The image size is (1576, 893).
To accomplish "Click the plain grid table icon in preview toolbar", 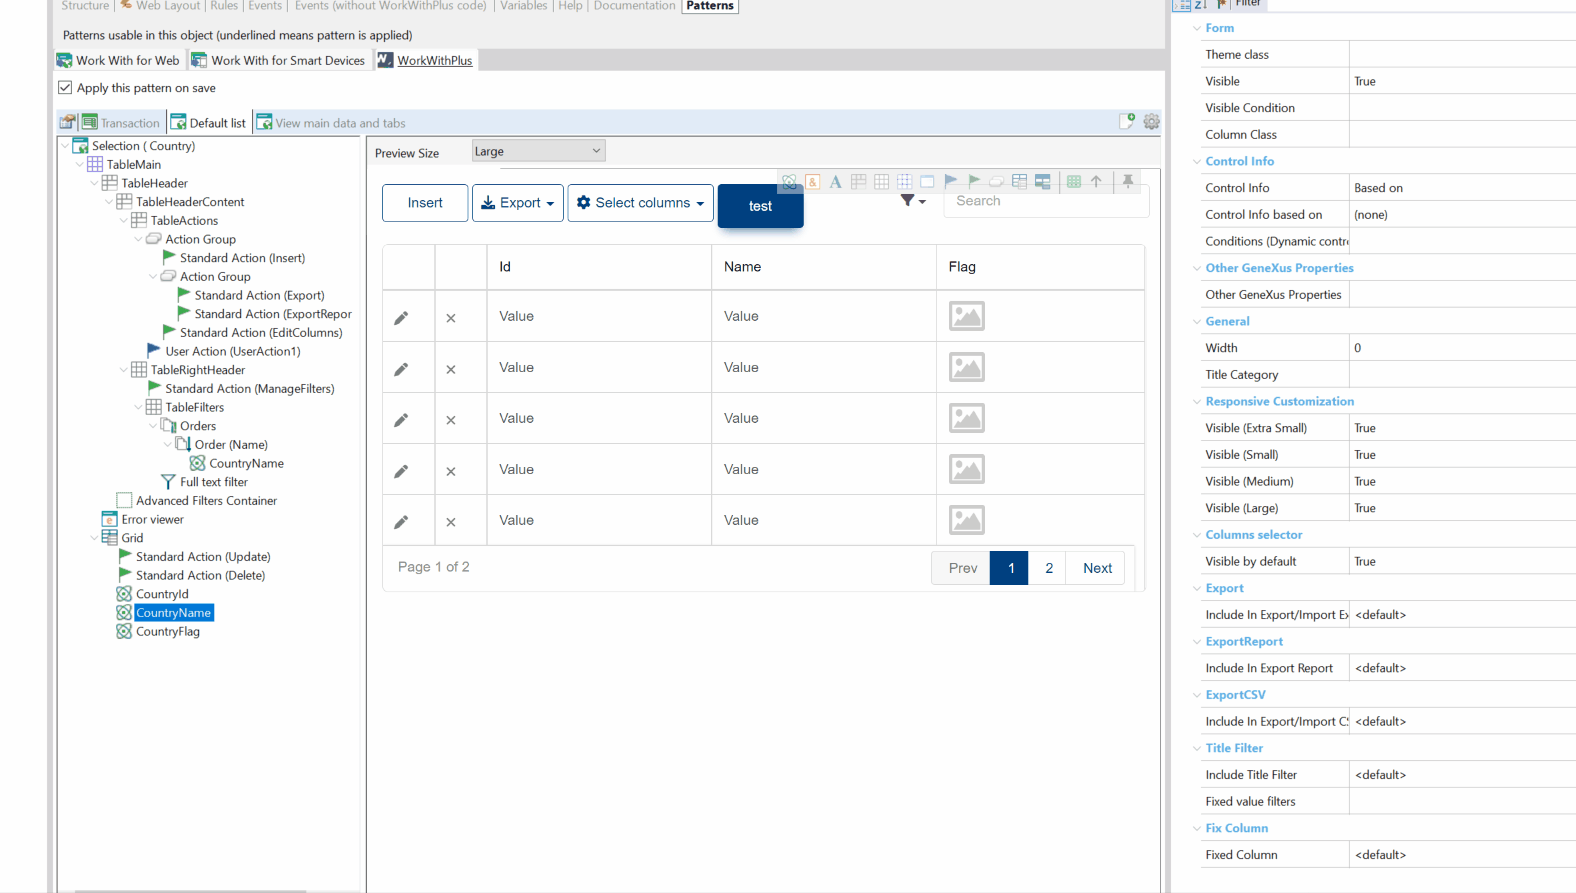I will tap(881, 181).
